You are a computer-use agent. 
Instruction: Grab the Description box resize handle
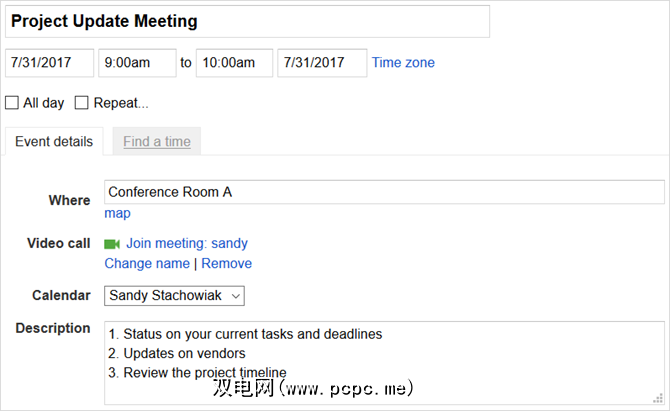coord(659,399)
